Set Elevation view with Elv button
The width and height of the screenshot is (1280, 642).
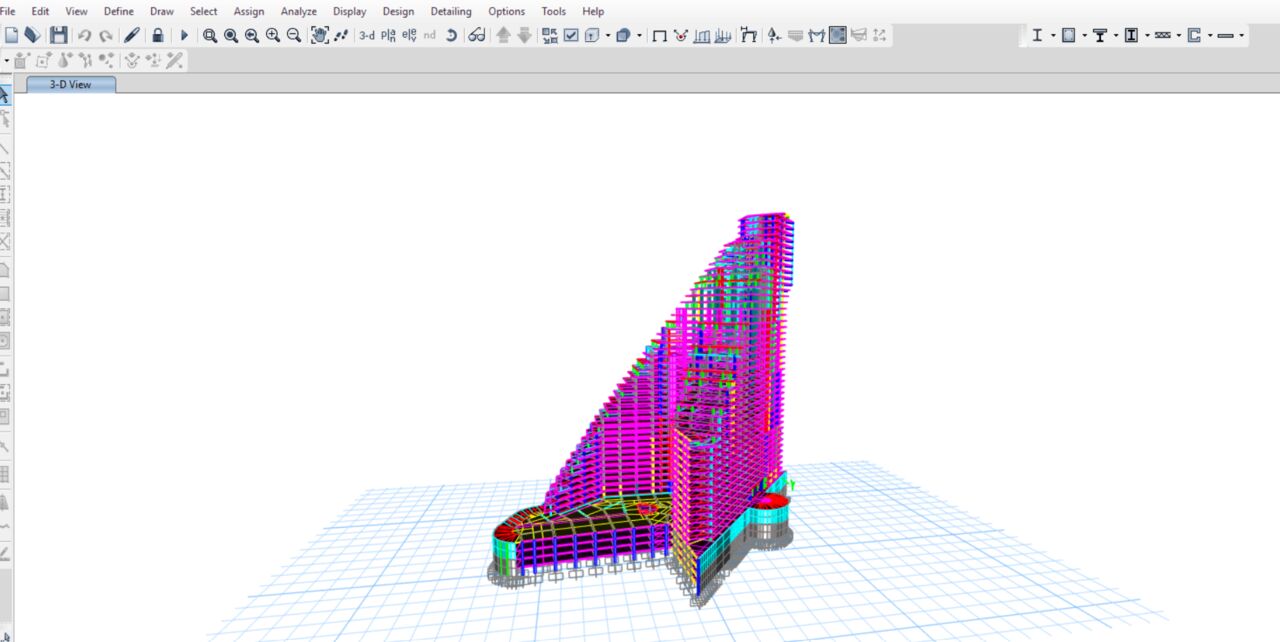click(x=409, y=35)
